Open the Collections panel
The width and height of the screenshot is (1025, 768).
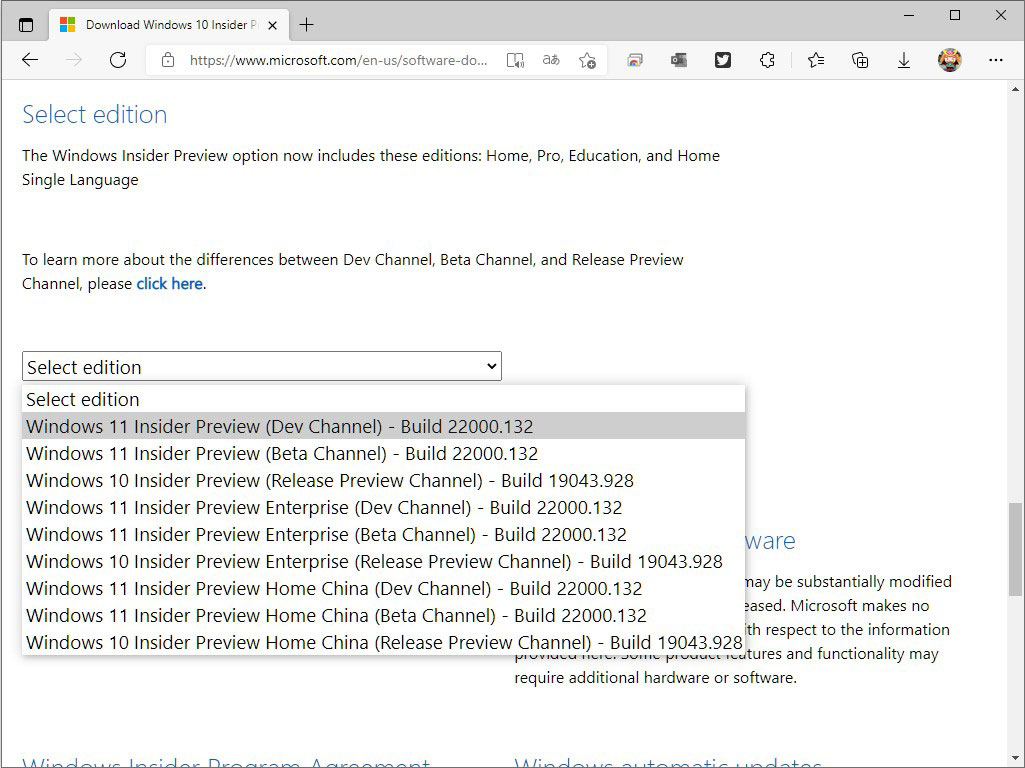click(860, 60)
